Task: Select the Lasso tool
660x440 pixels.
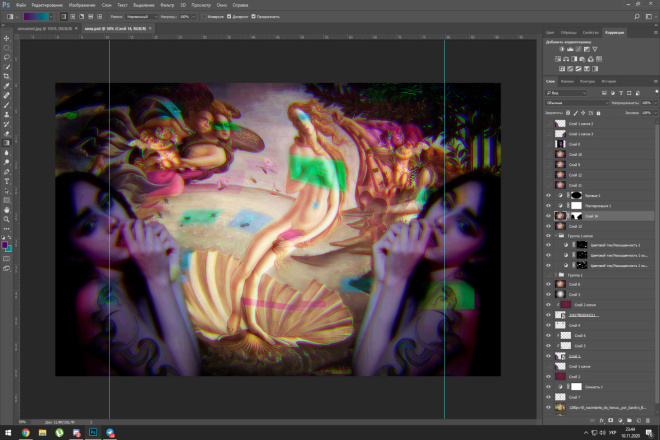Action: [x=6, y=57]
